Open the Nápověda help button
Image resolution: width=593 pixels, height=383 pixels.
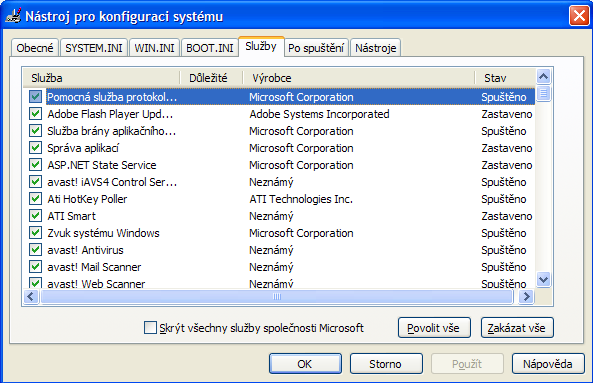[548, 364]
